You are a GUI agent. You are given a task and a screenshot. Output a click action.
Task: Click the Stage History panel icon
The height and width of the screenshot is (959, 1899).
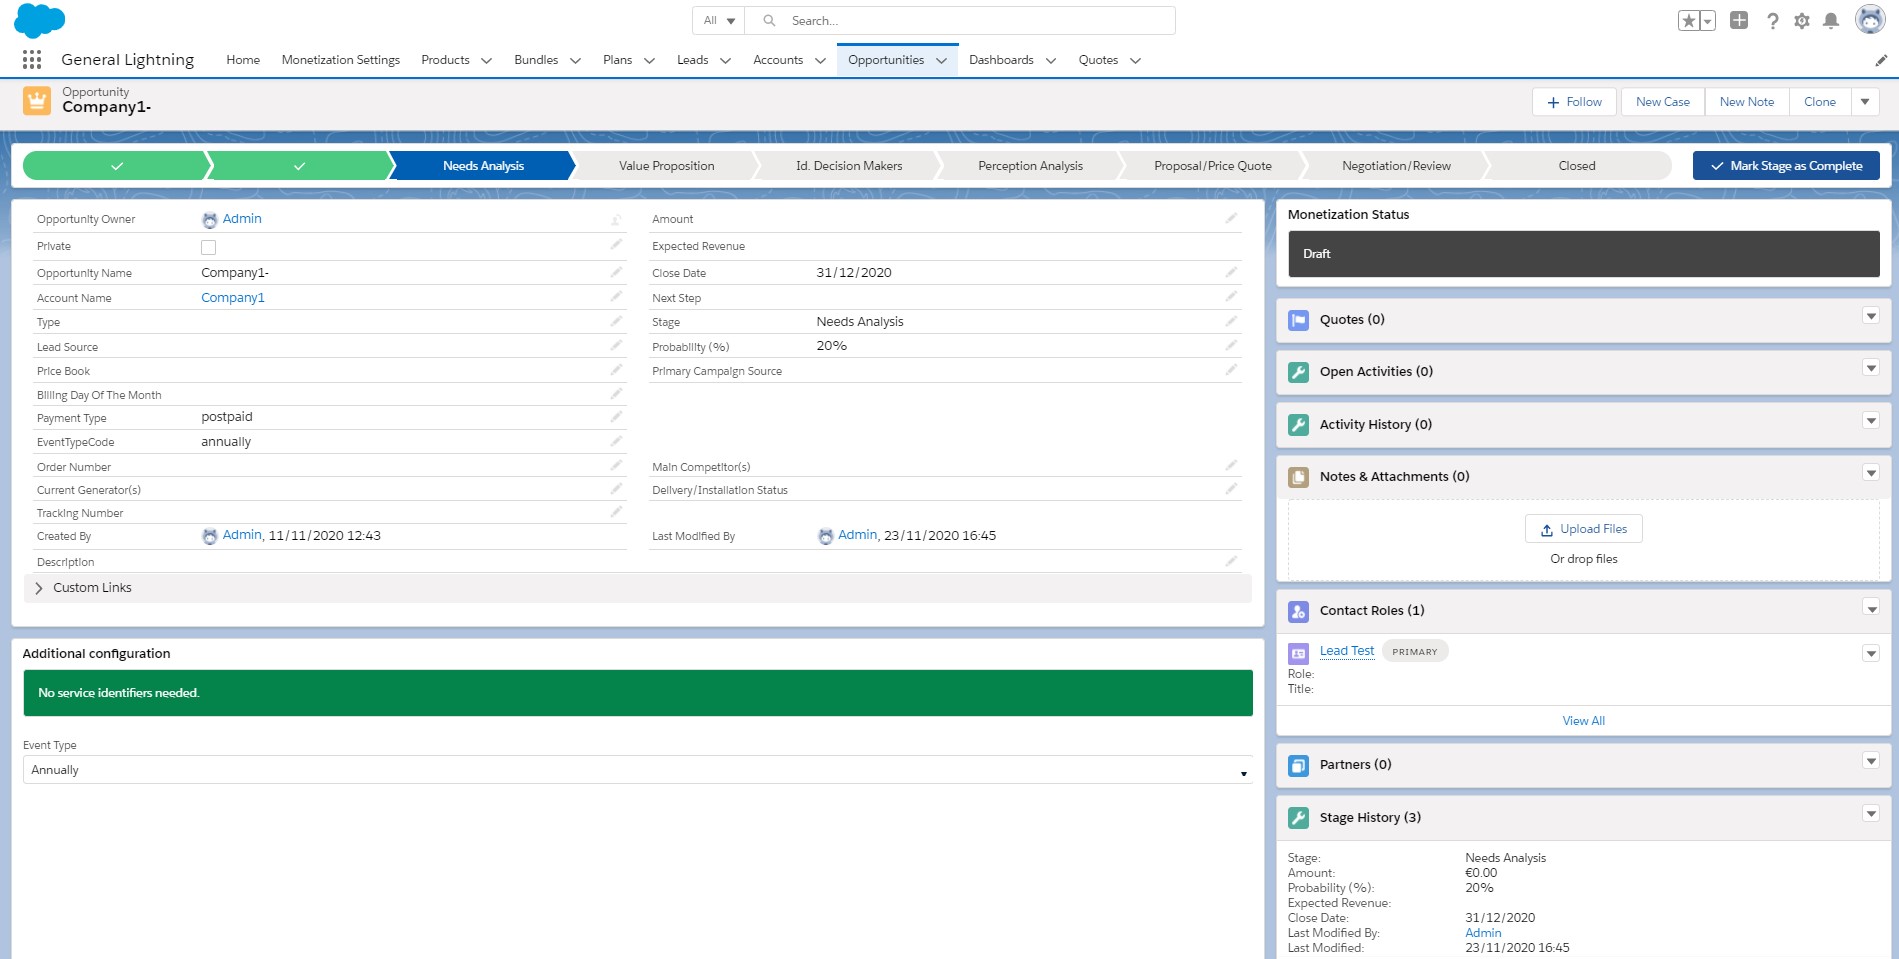1298,817
